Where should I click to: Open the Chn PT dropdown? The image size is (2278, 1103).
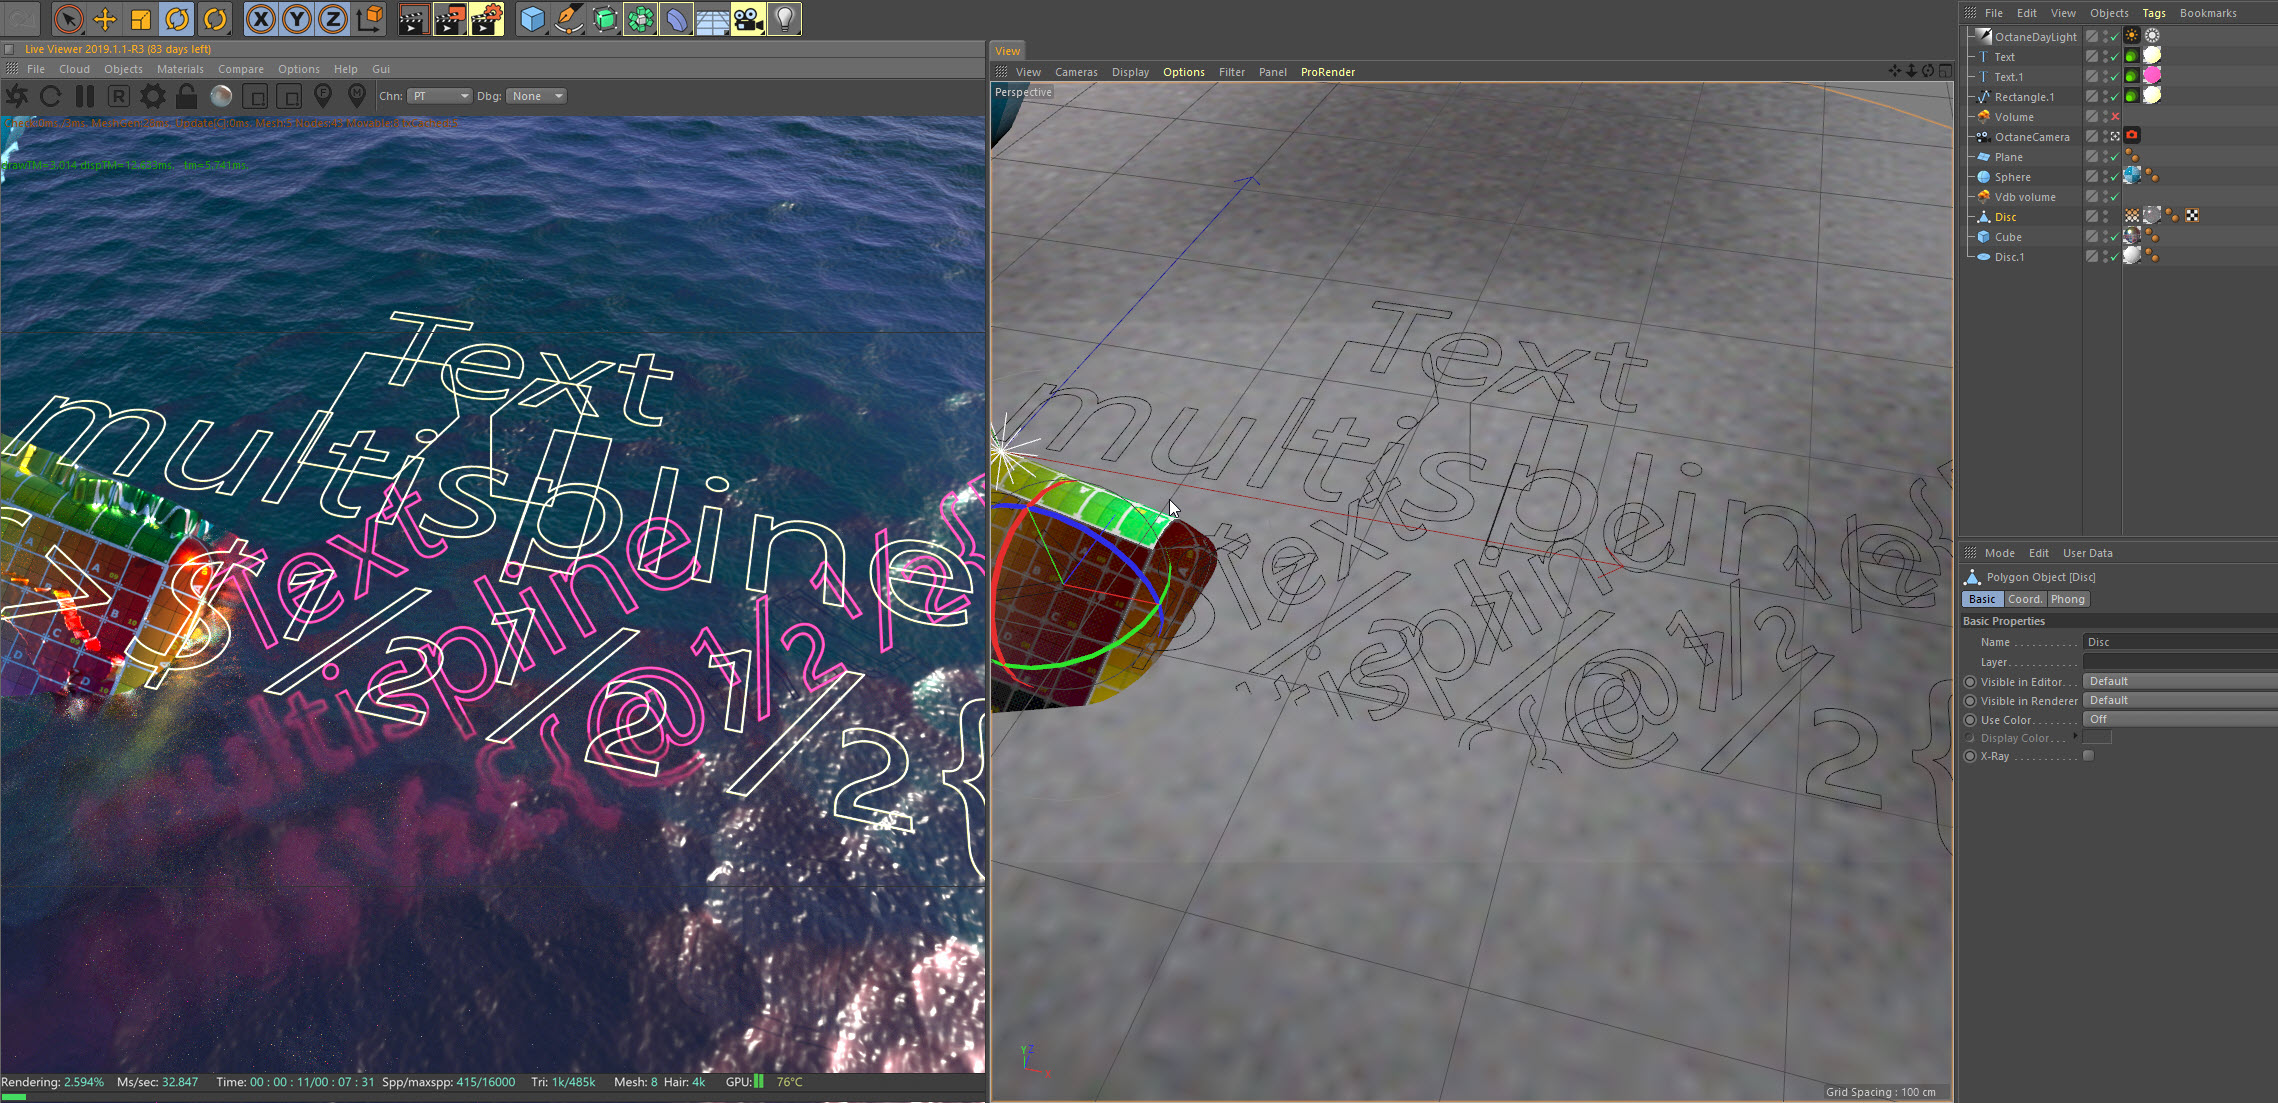tap(439, 96)
